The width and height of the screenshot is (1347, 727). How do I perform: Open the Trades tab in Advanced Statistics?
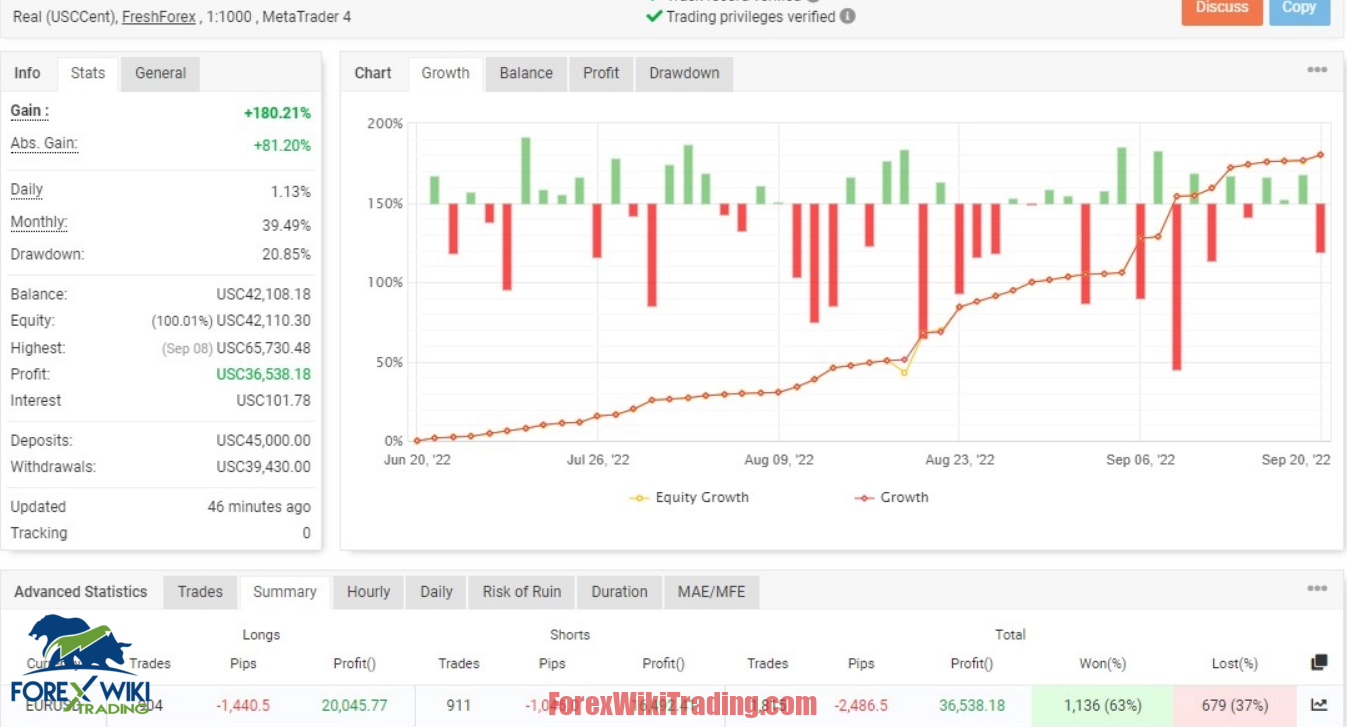pyautogui.click(x=199, y=591)
